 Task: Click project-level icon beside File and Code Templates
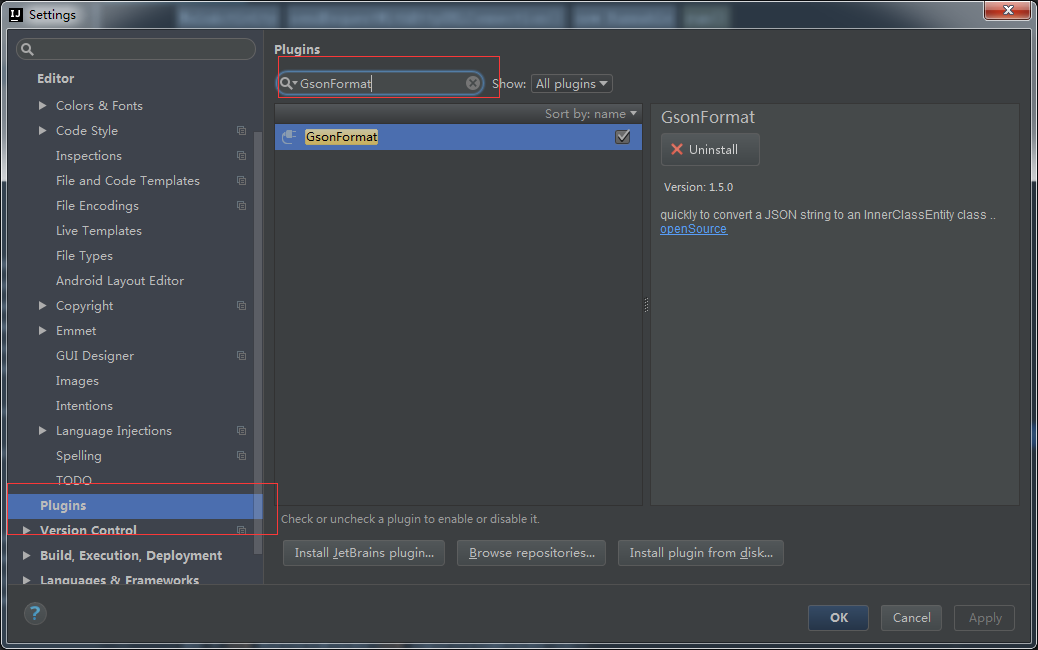pos(242,181)
